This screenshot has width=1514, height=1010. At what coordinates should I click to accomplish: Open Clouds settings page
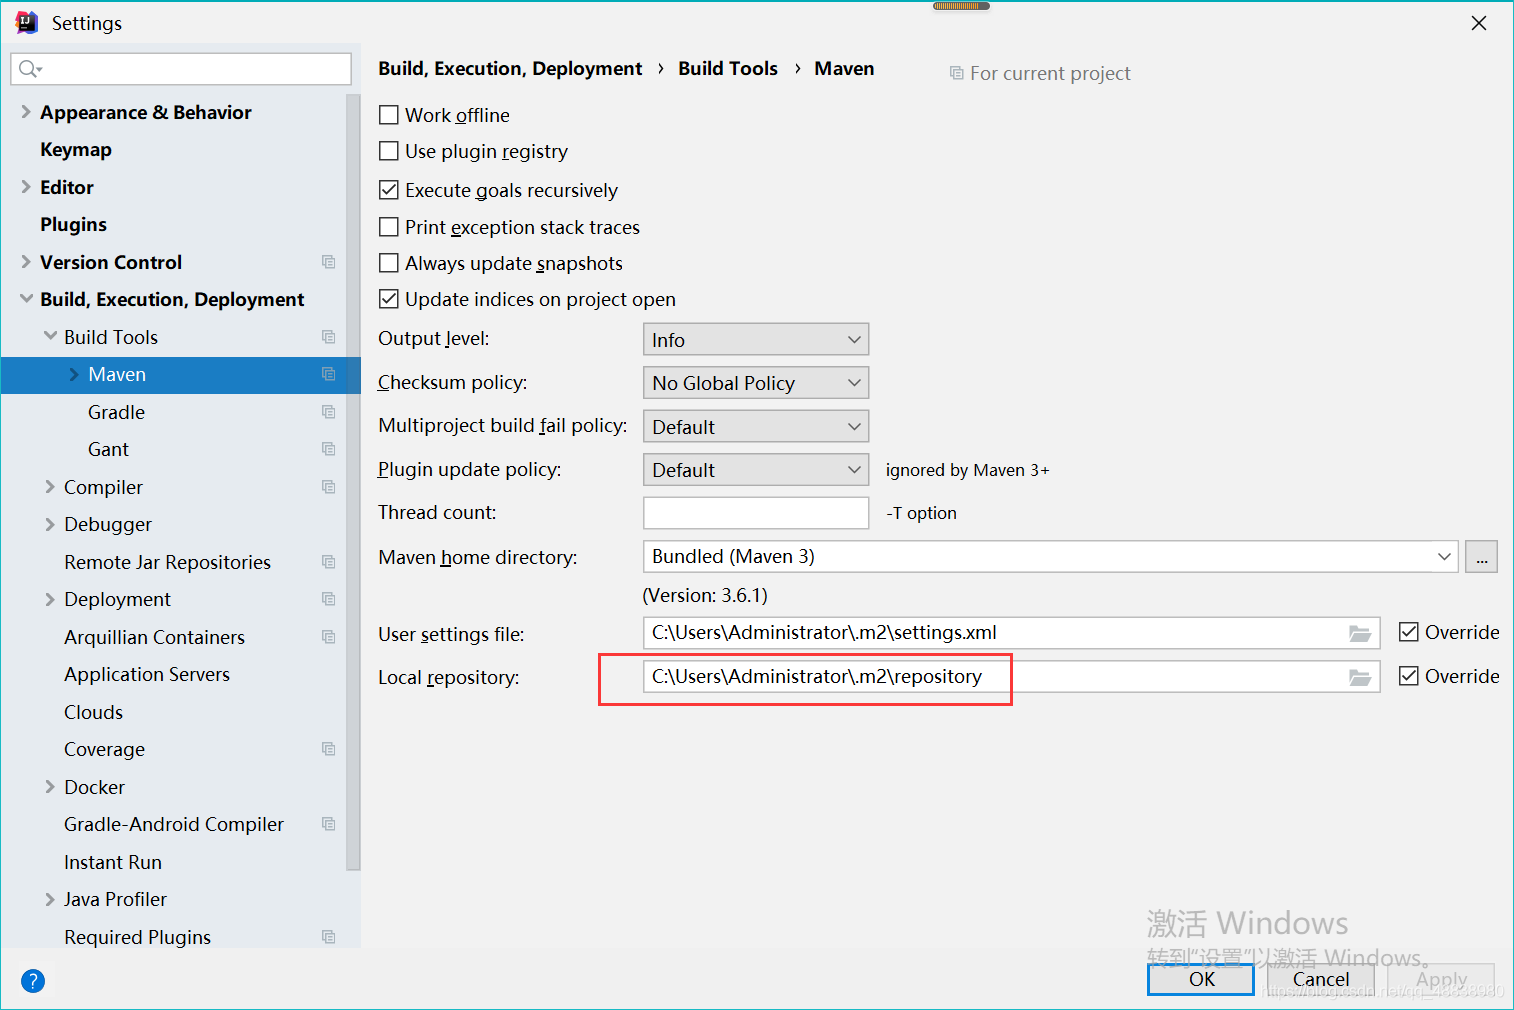click(93, 712)
